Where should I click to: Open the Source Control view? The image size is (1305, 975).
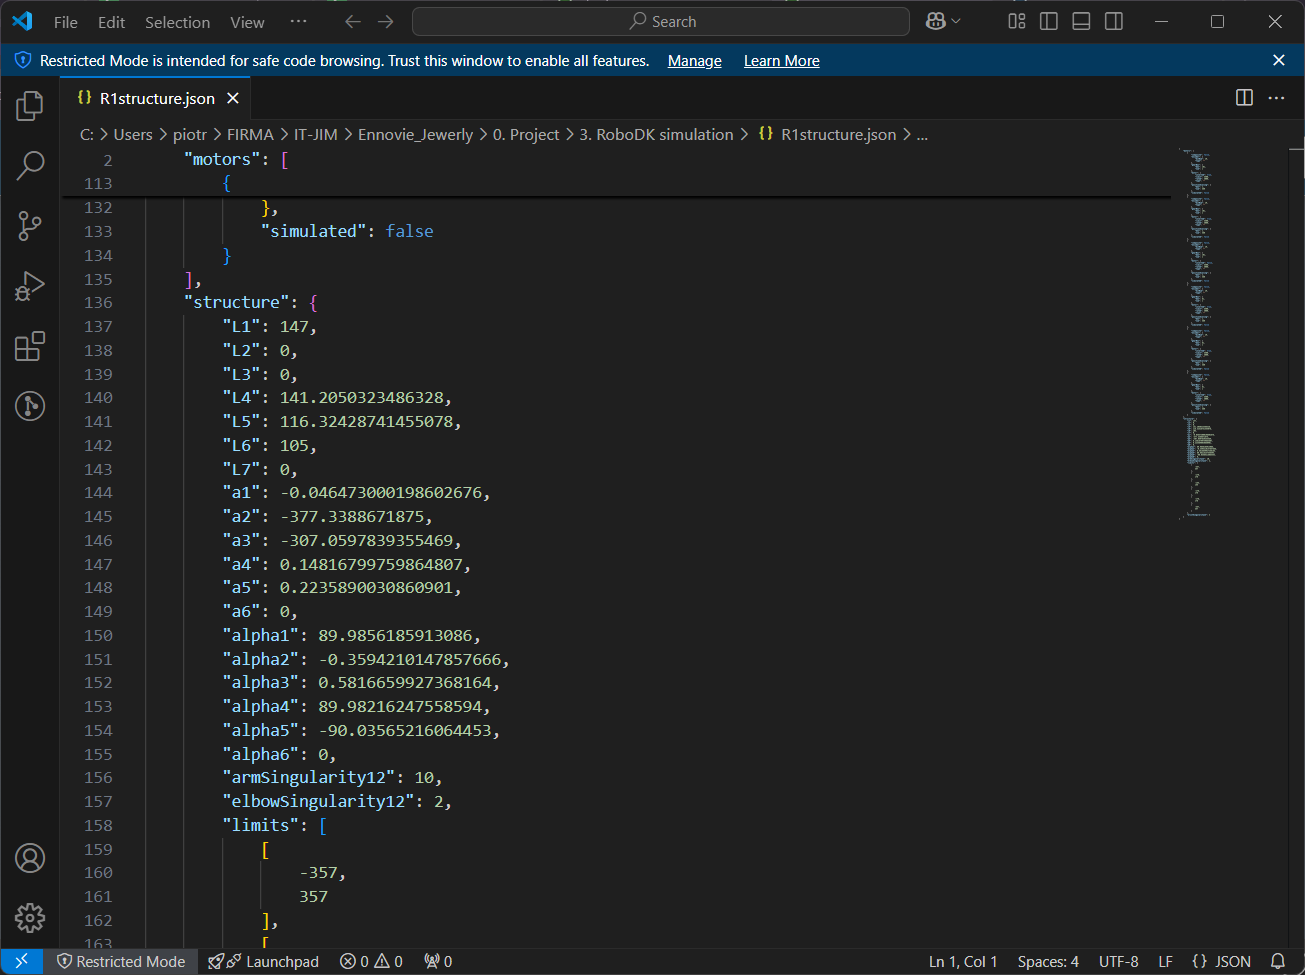click(x=30, y=226)
